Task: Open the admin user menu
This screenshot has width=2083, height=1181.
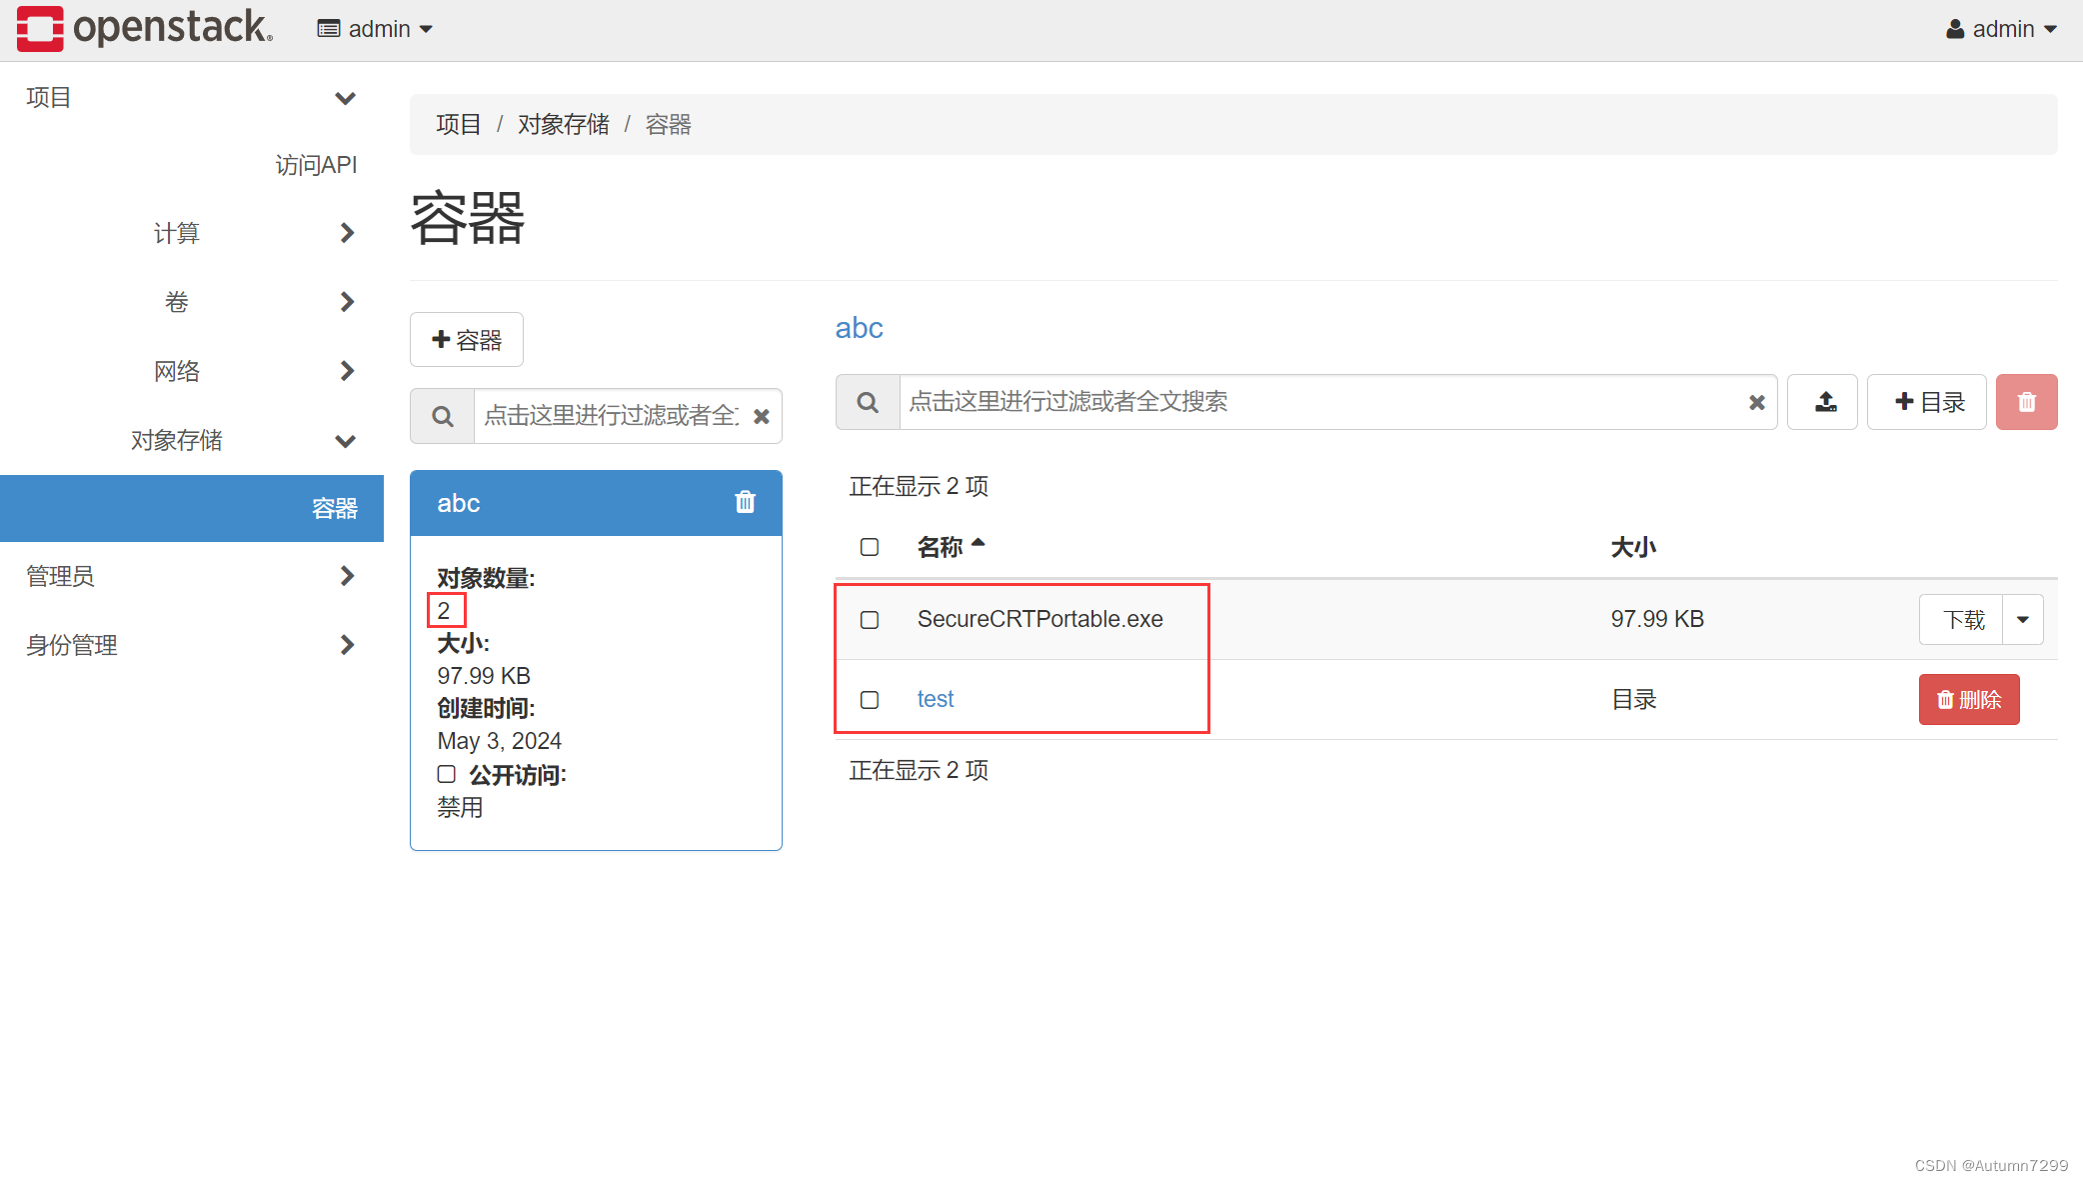Action: tap(2001, 29)
